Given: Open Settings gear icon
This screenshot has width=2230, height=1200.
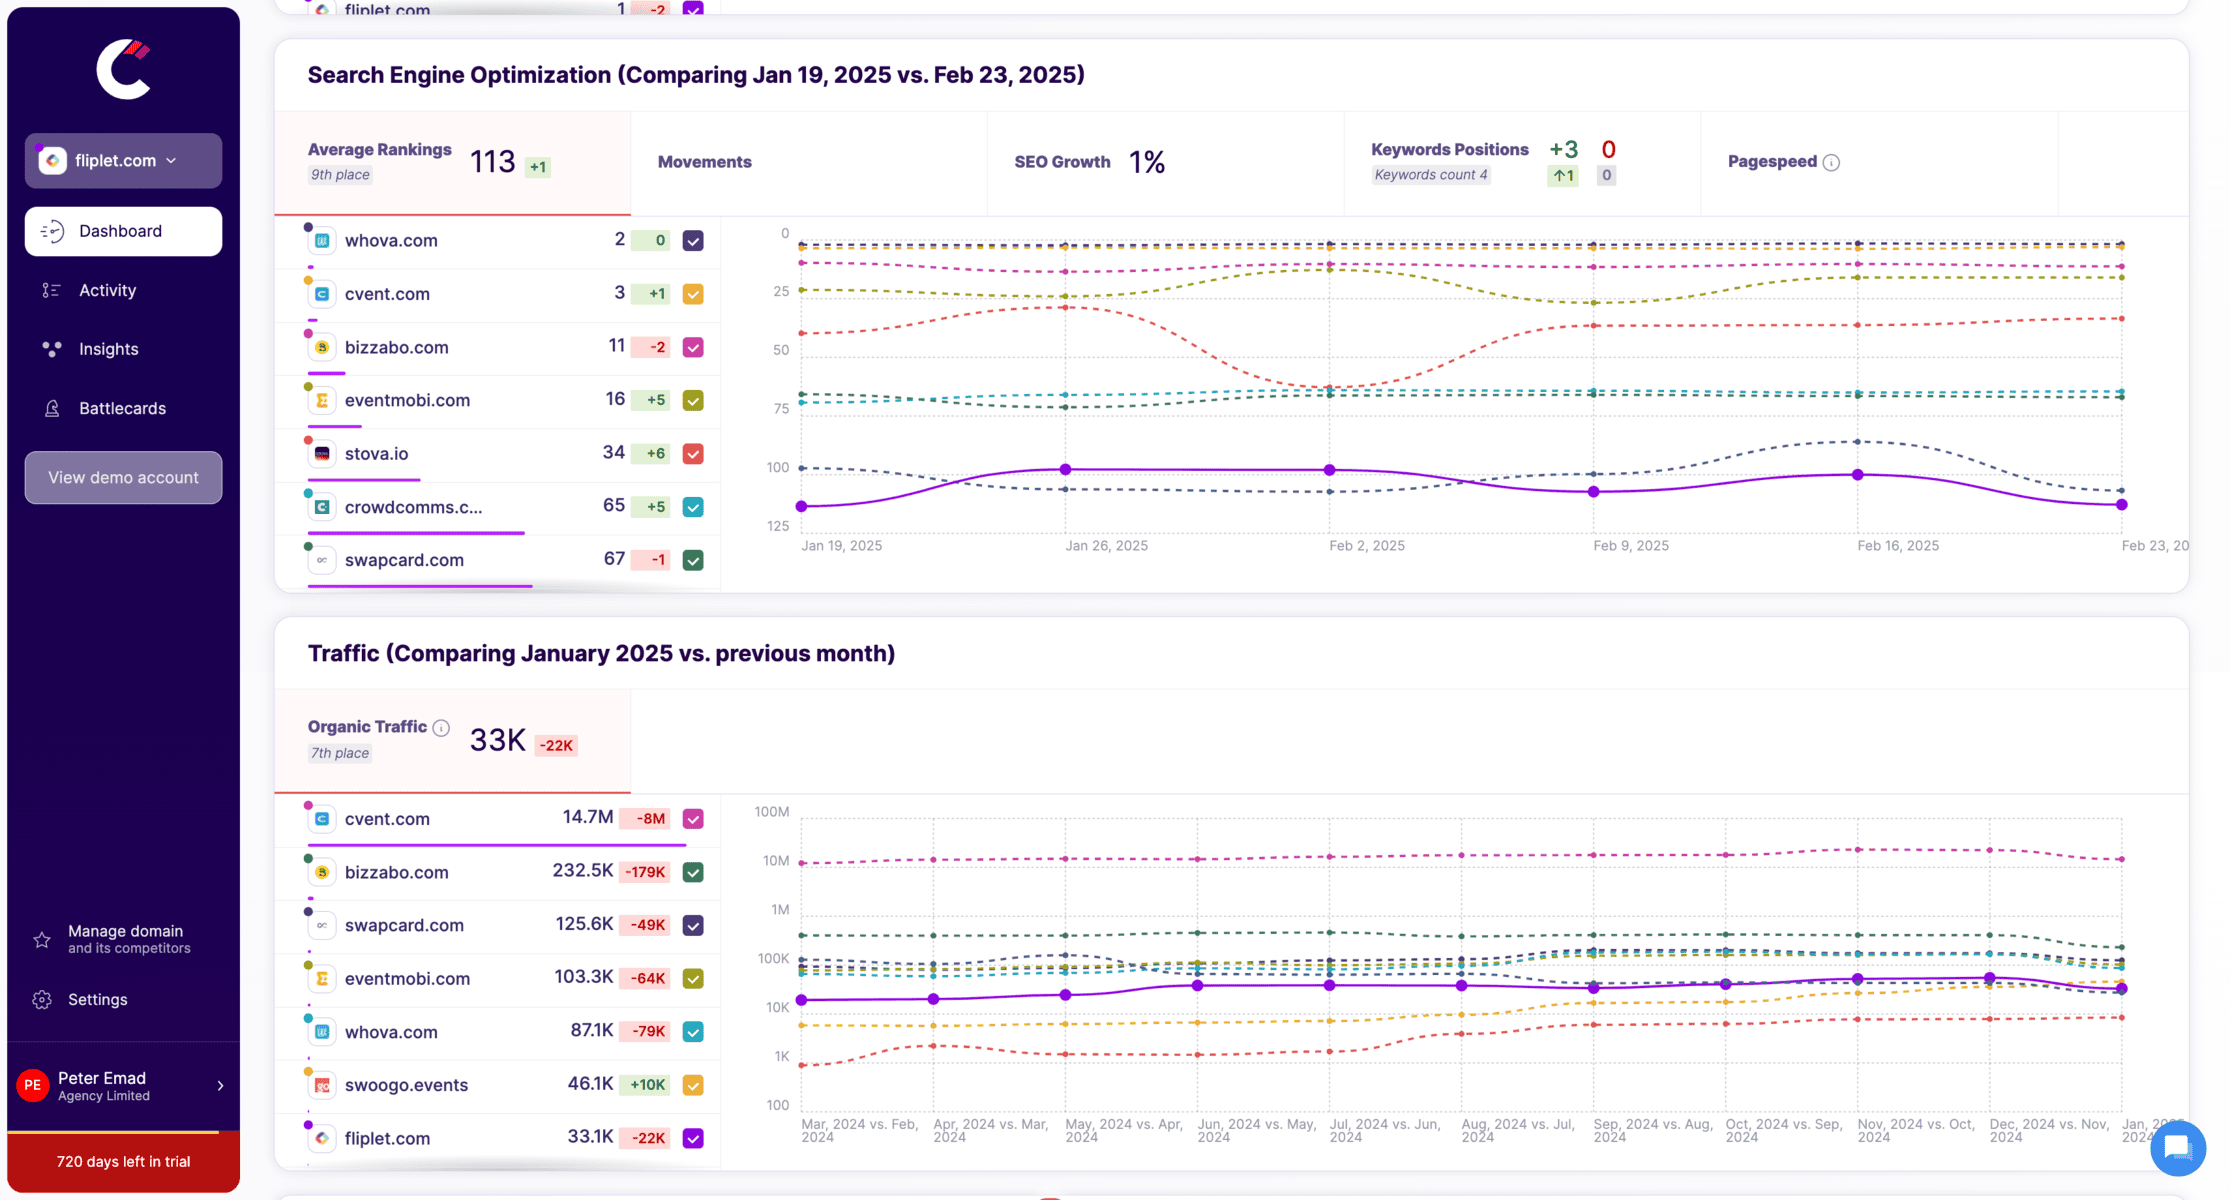Looking at the screenshot, I should [42, 1000].
